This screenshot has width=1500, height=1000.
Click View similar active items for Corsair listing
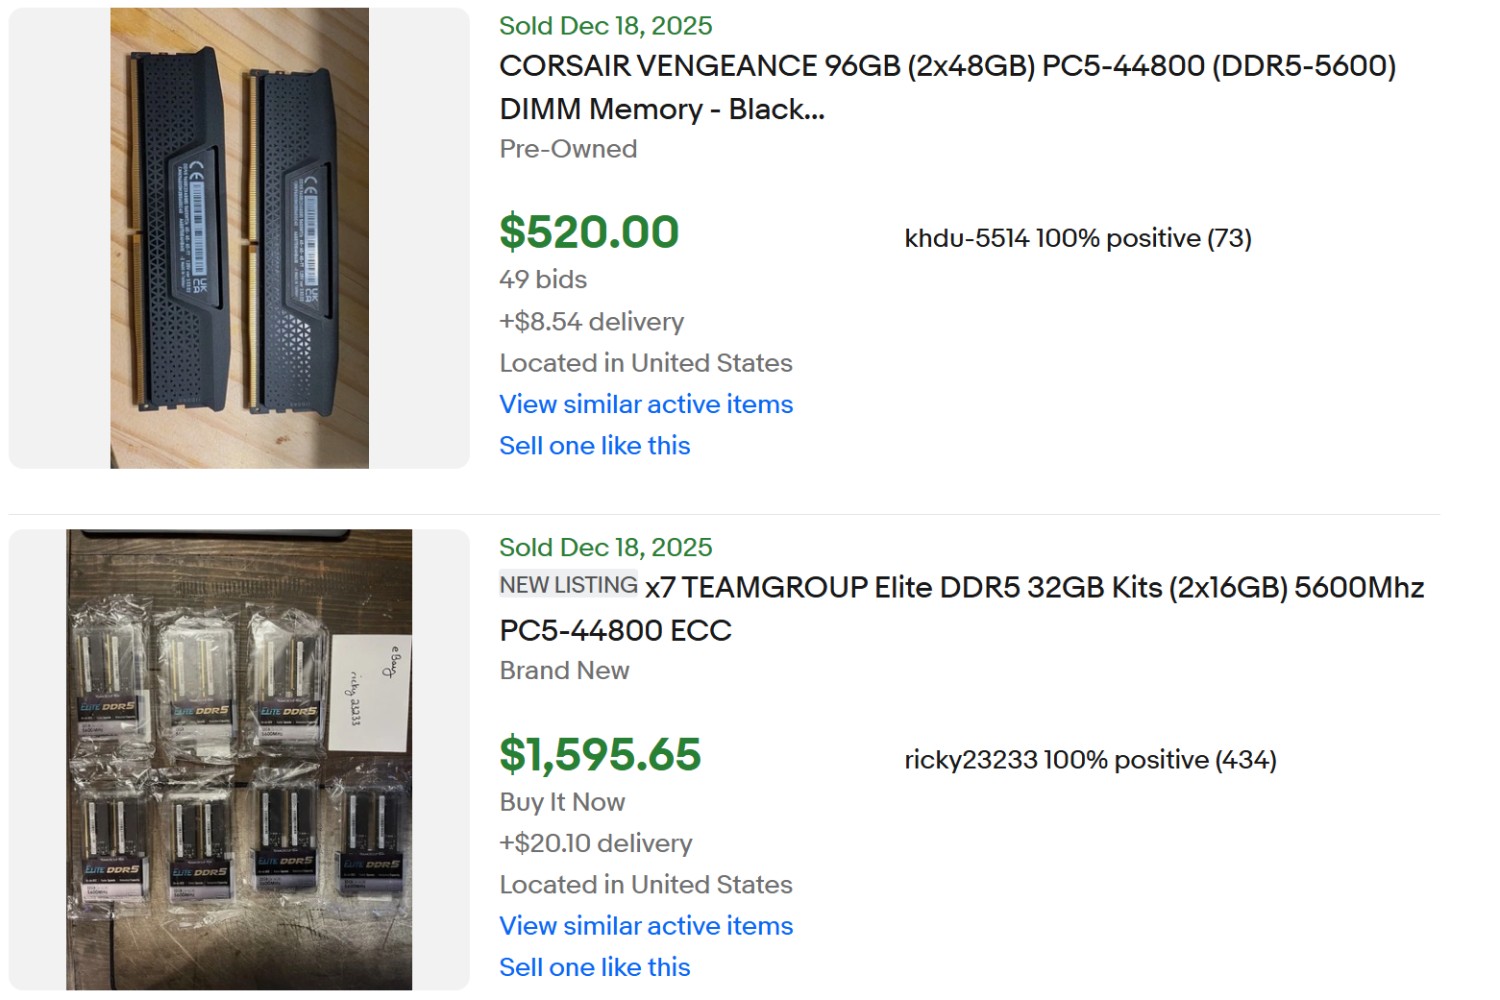[x=645, y=404]
